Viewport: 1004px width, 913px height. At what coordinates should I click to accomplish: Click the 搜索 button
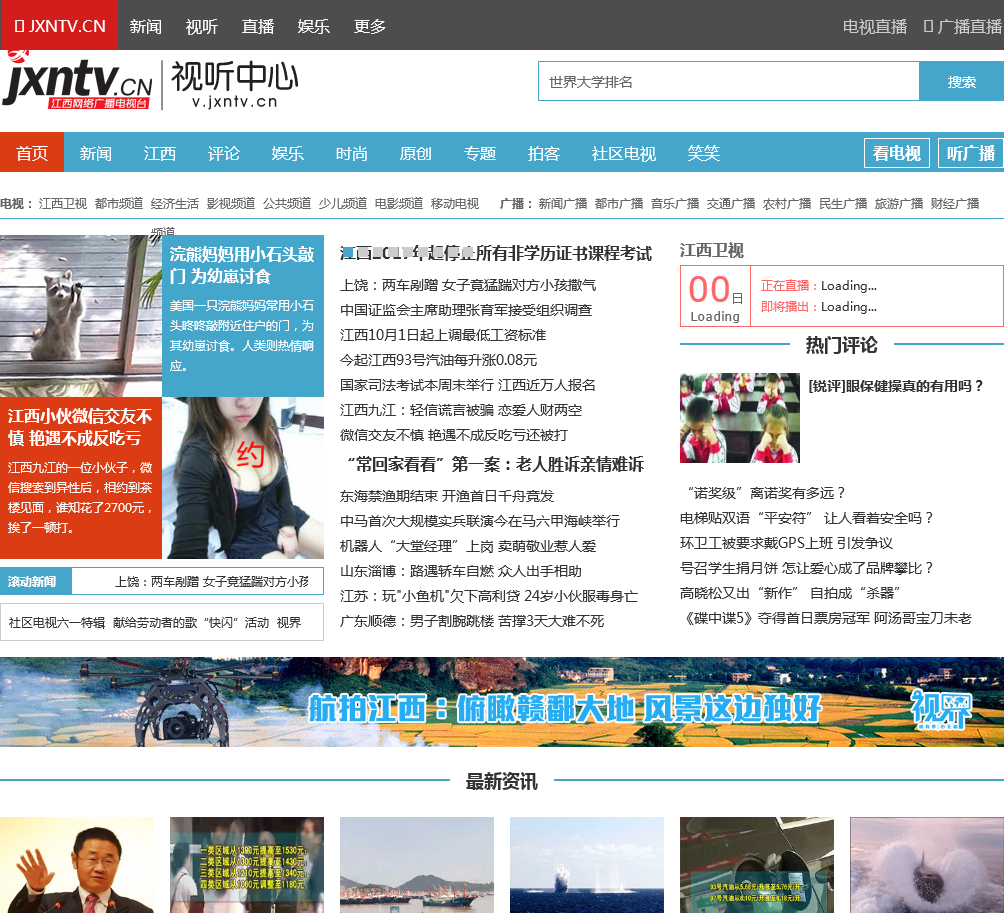pyautogui.click(x=962, y=81)
